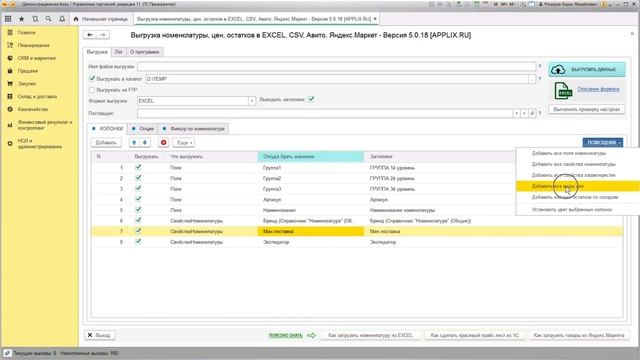The width and height of the screenshot is (640, 360).
Task: Open the Казначейство section in sidebar
Action: [33, 109]
